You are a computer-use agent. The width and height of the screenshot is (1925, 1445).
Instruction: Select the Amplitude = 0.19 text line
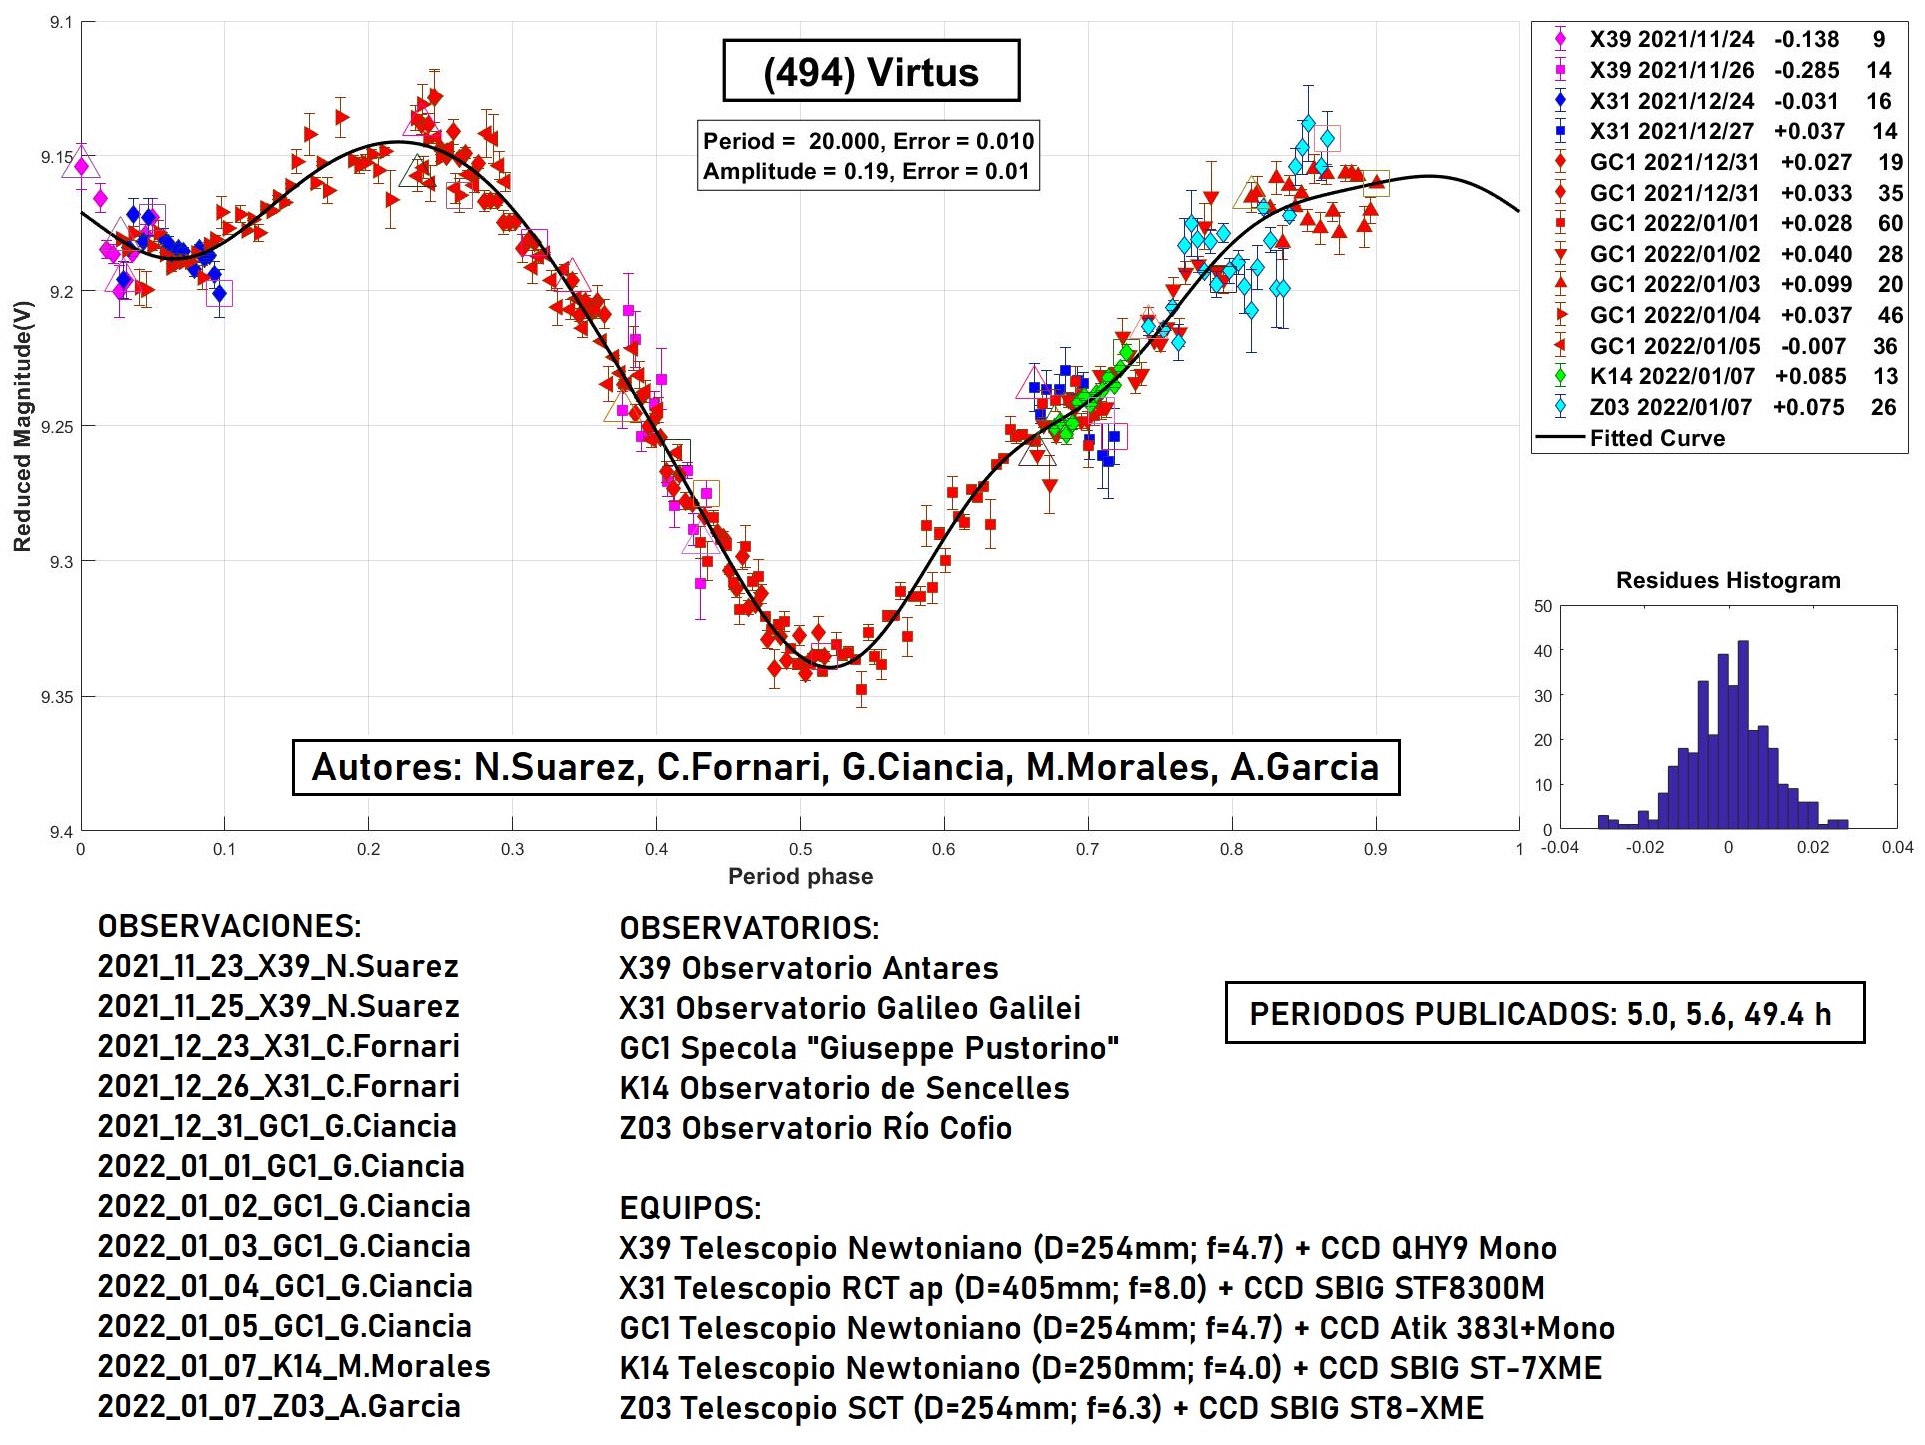(866, 171)
